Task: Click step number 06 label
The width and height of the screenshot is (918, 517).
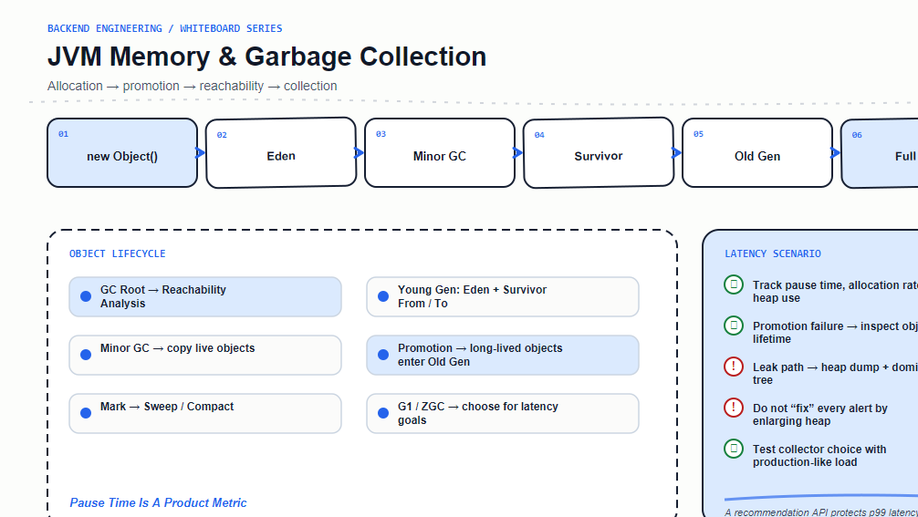Action: tap(857, 135)
